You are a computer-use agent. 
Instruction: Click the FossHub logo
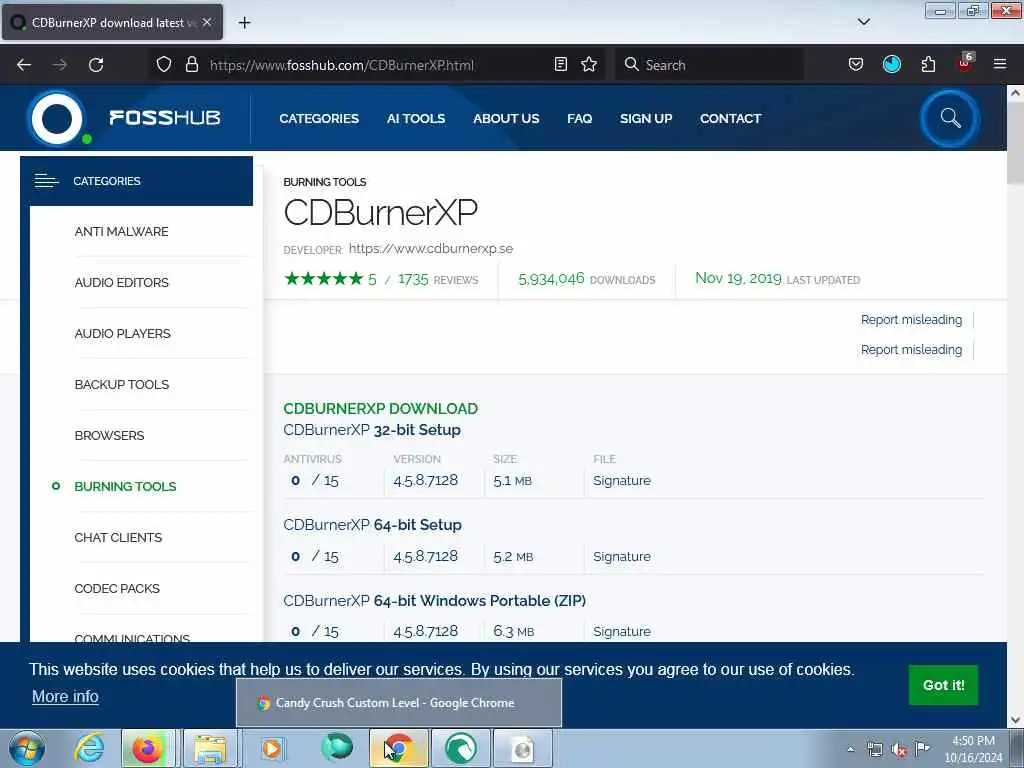click(125, 118)
